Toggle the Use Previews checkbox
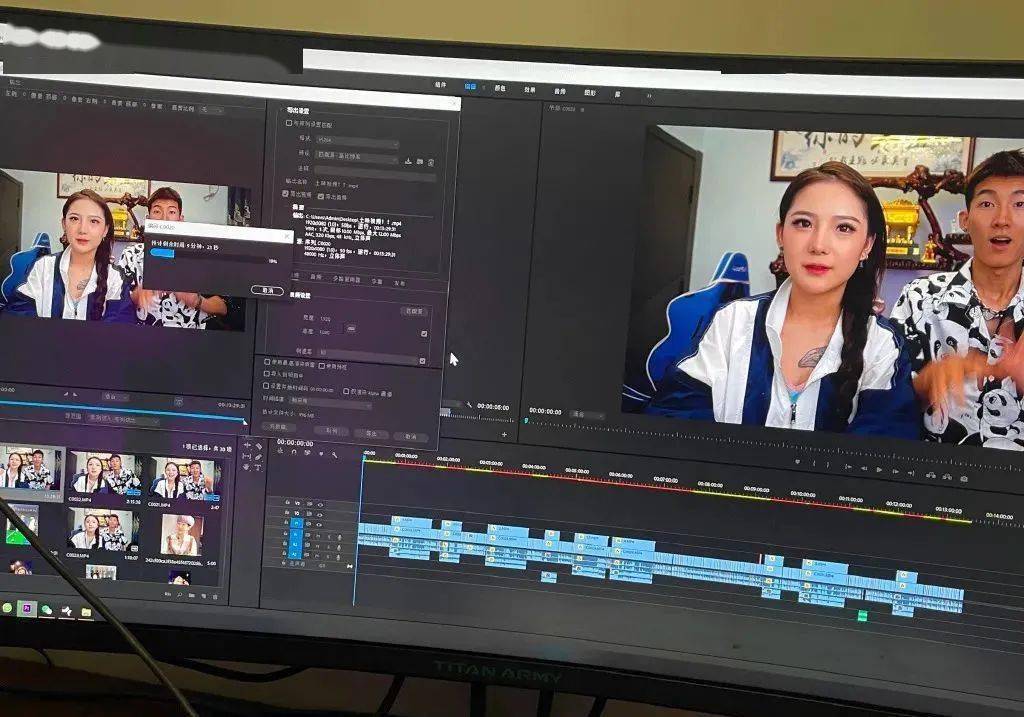The width and height of the screenshot is (1024, 717). point(321,366)
